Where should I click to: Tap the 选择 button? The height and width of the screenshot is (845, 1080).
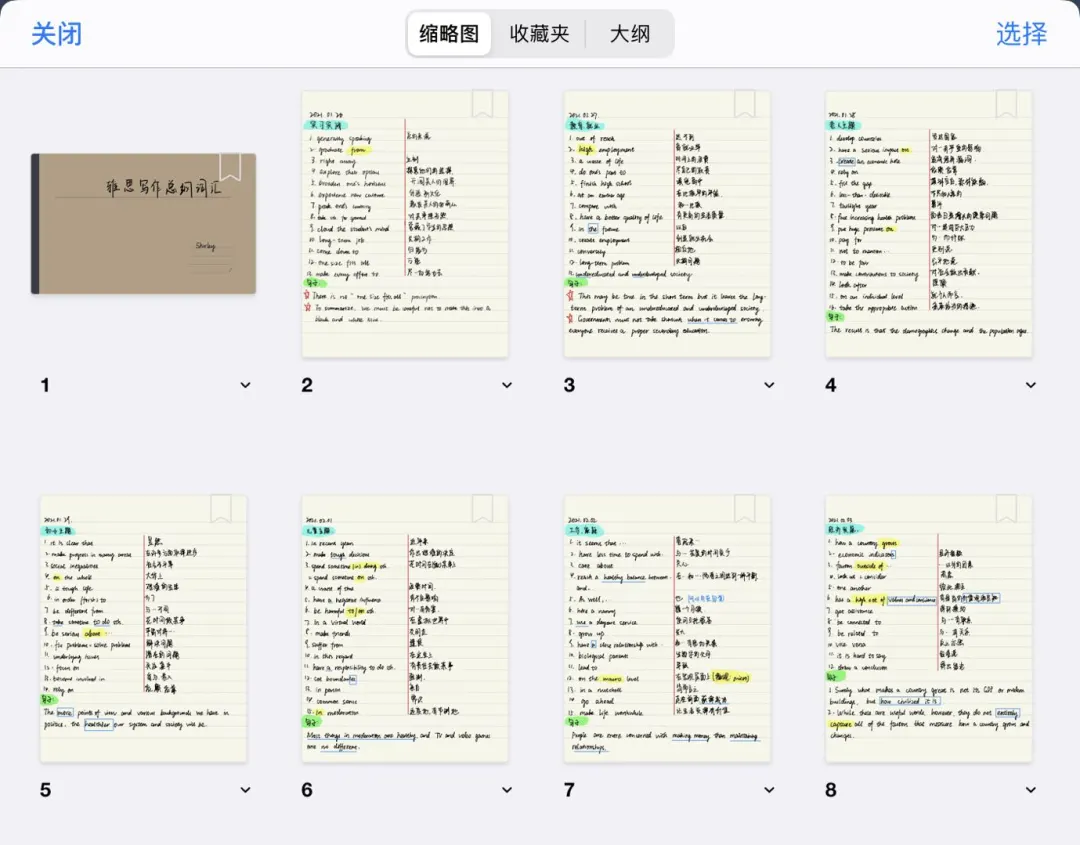[1021, 34]
